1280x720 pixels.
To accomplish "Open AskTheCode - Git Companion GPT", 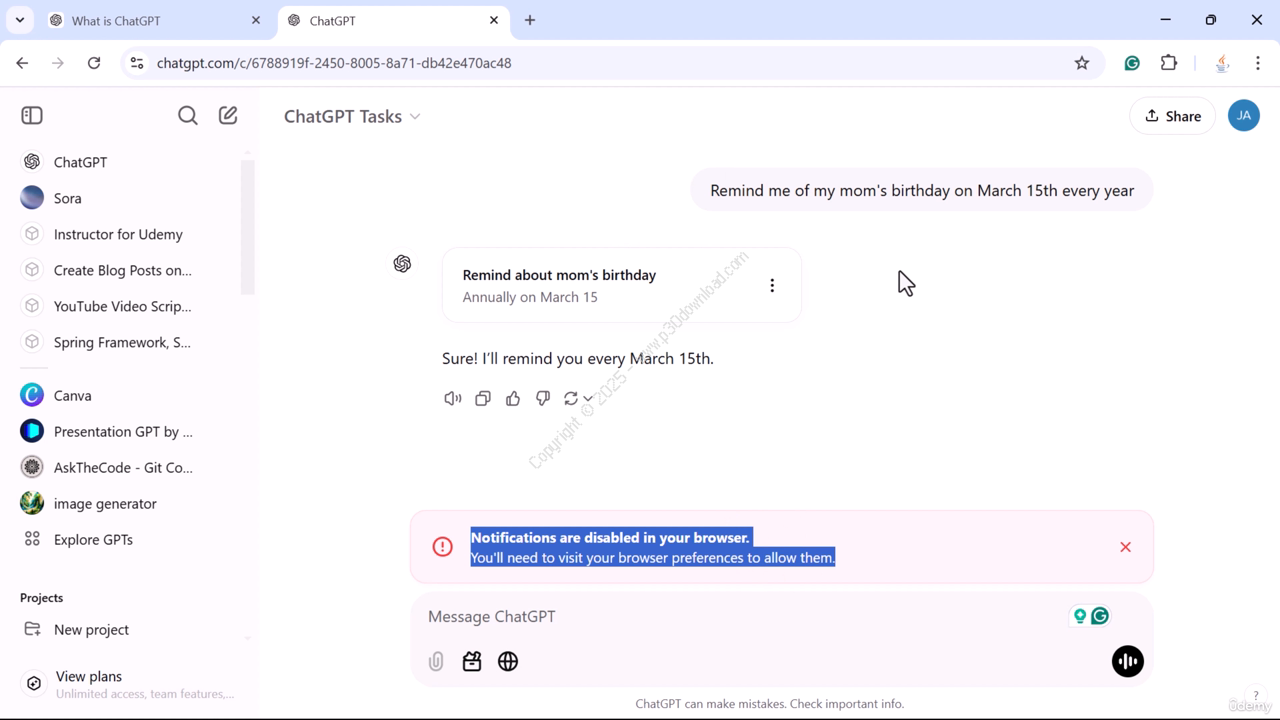I will click(x=128, y=467).
